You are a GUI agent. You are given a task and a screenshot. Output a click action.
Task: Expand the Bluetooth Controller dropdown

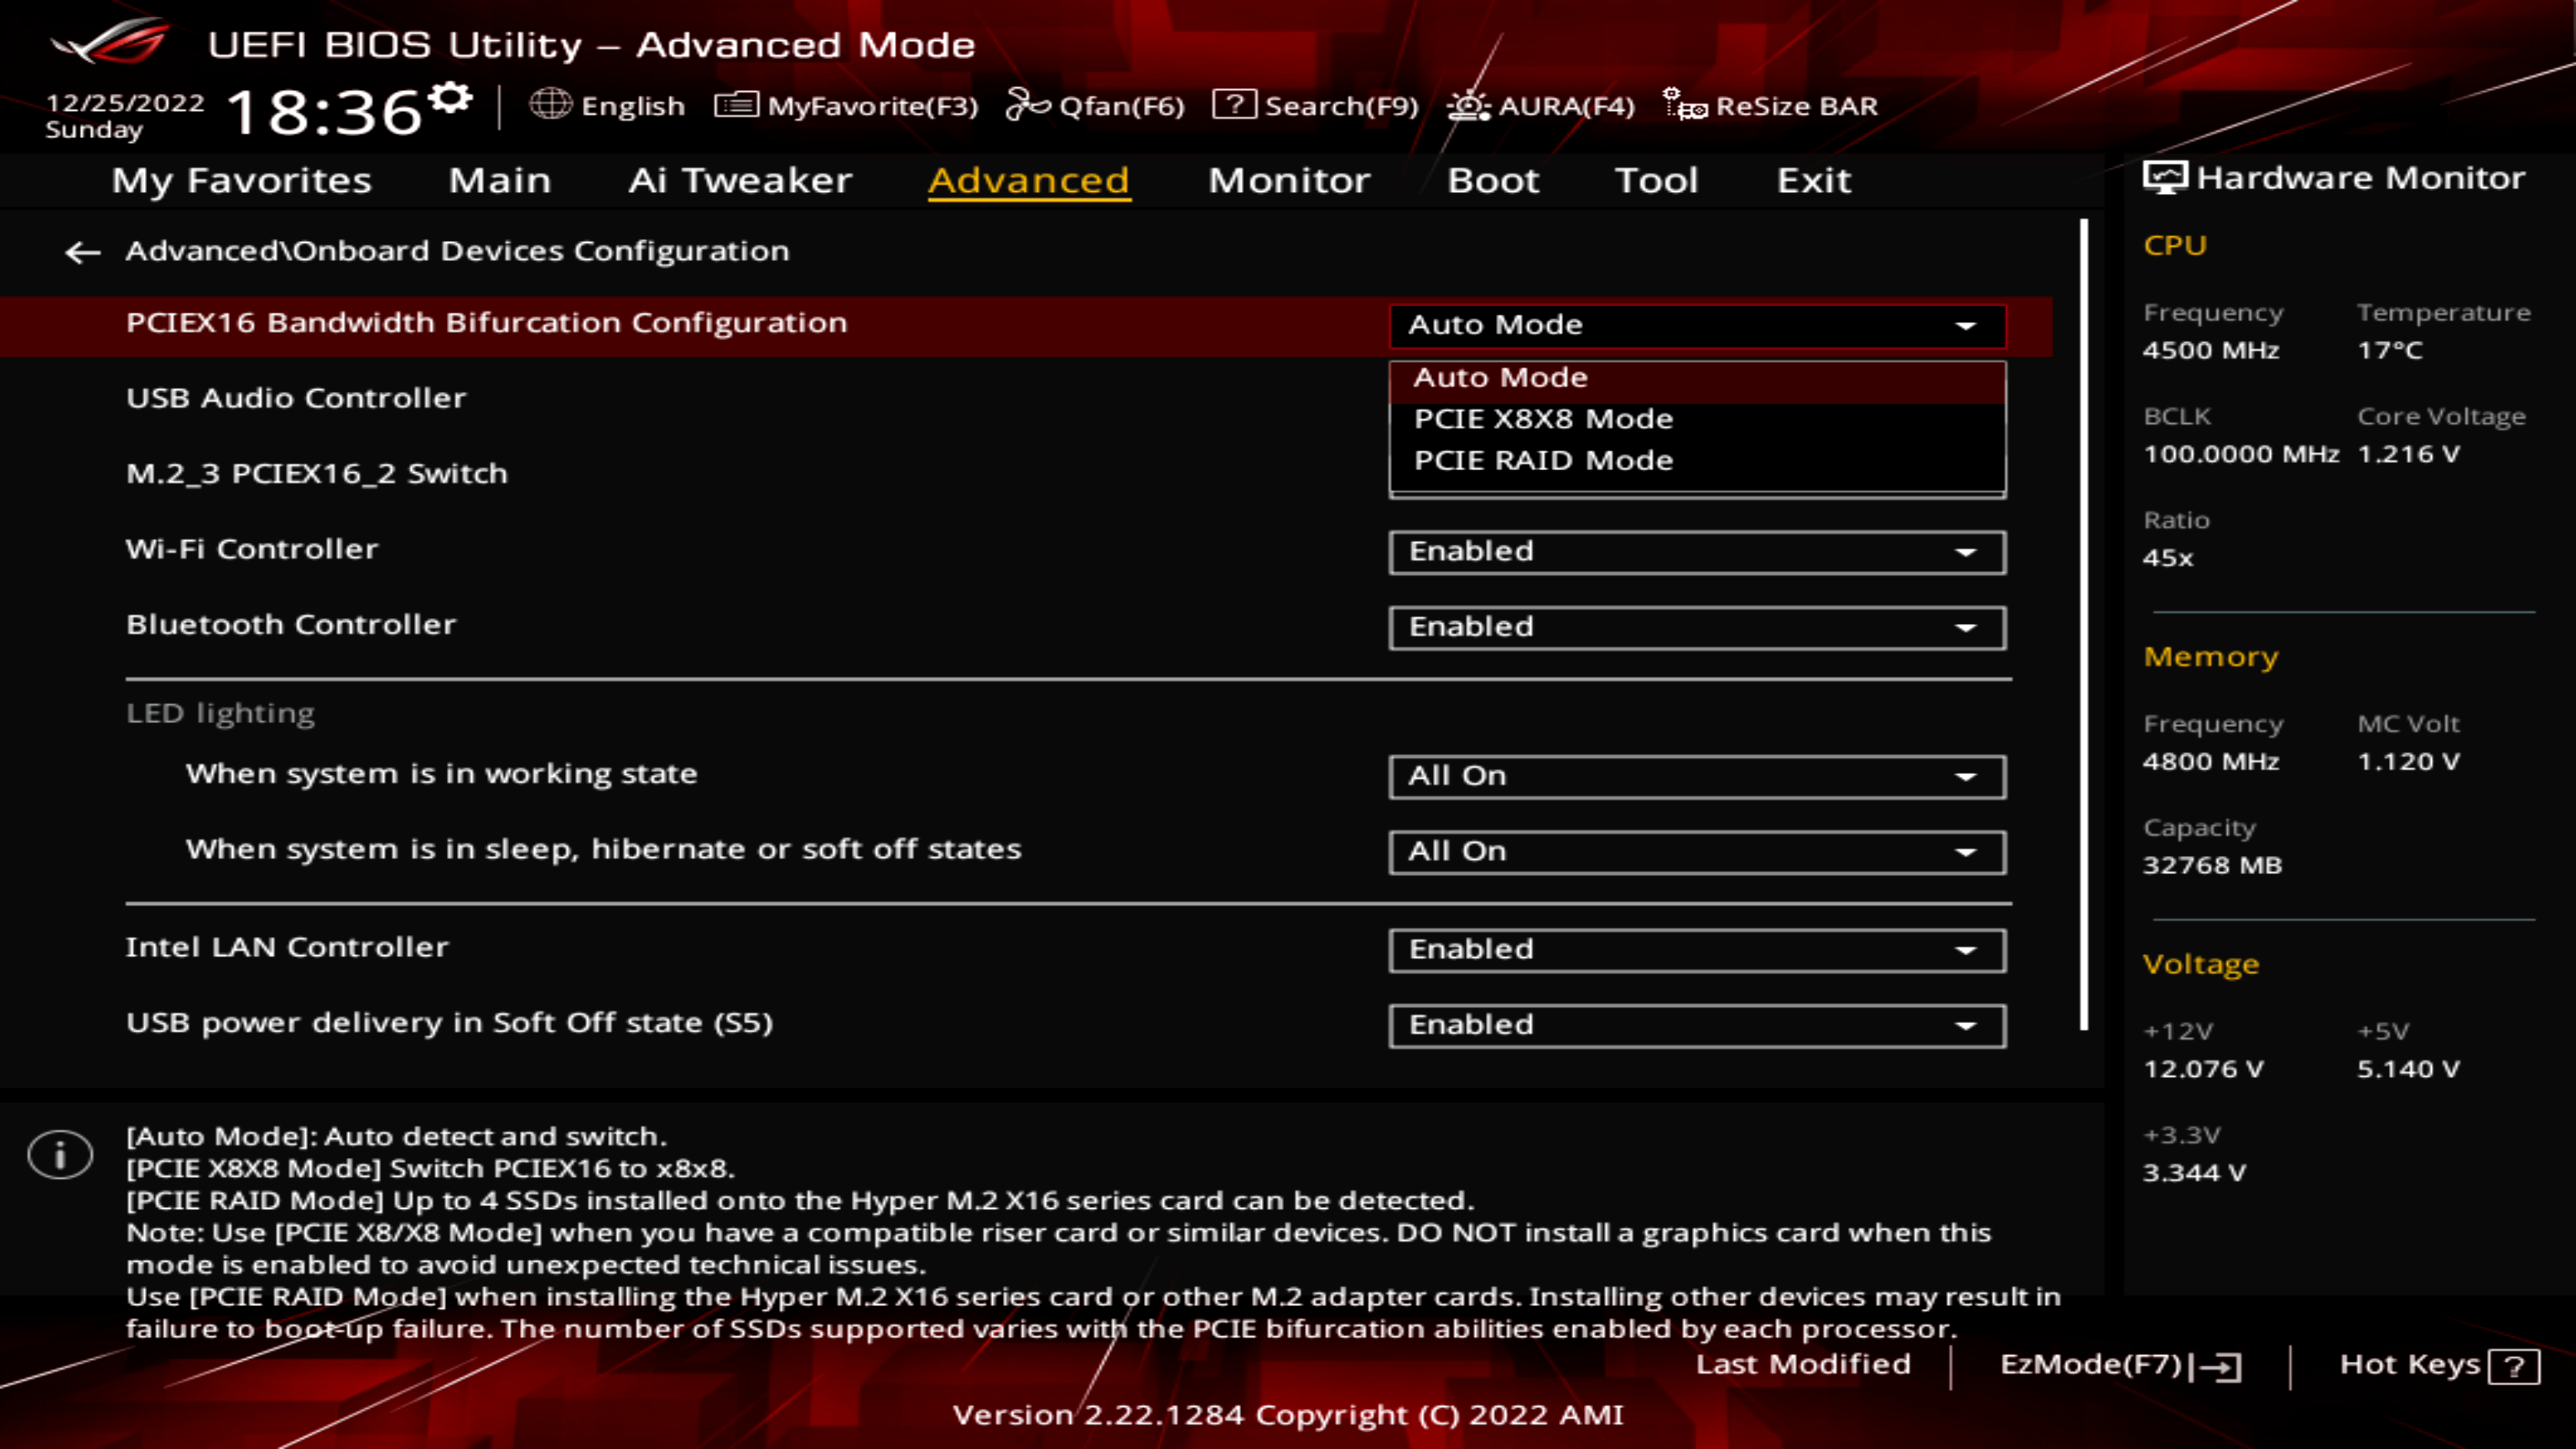pyautogui.click(x=1696, y=627)
